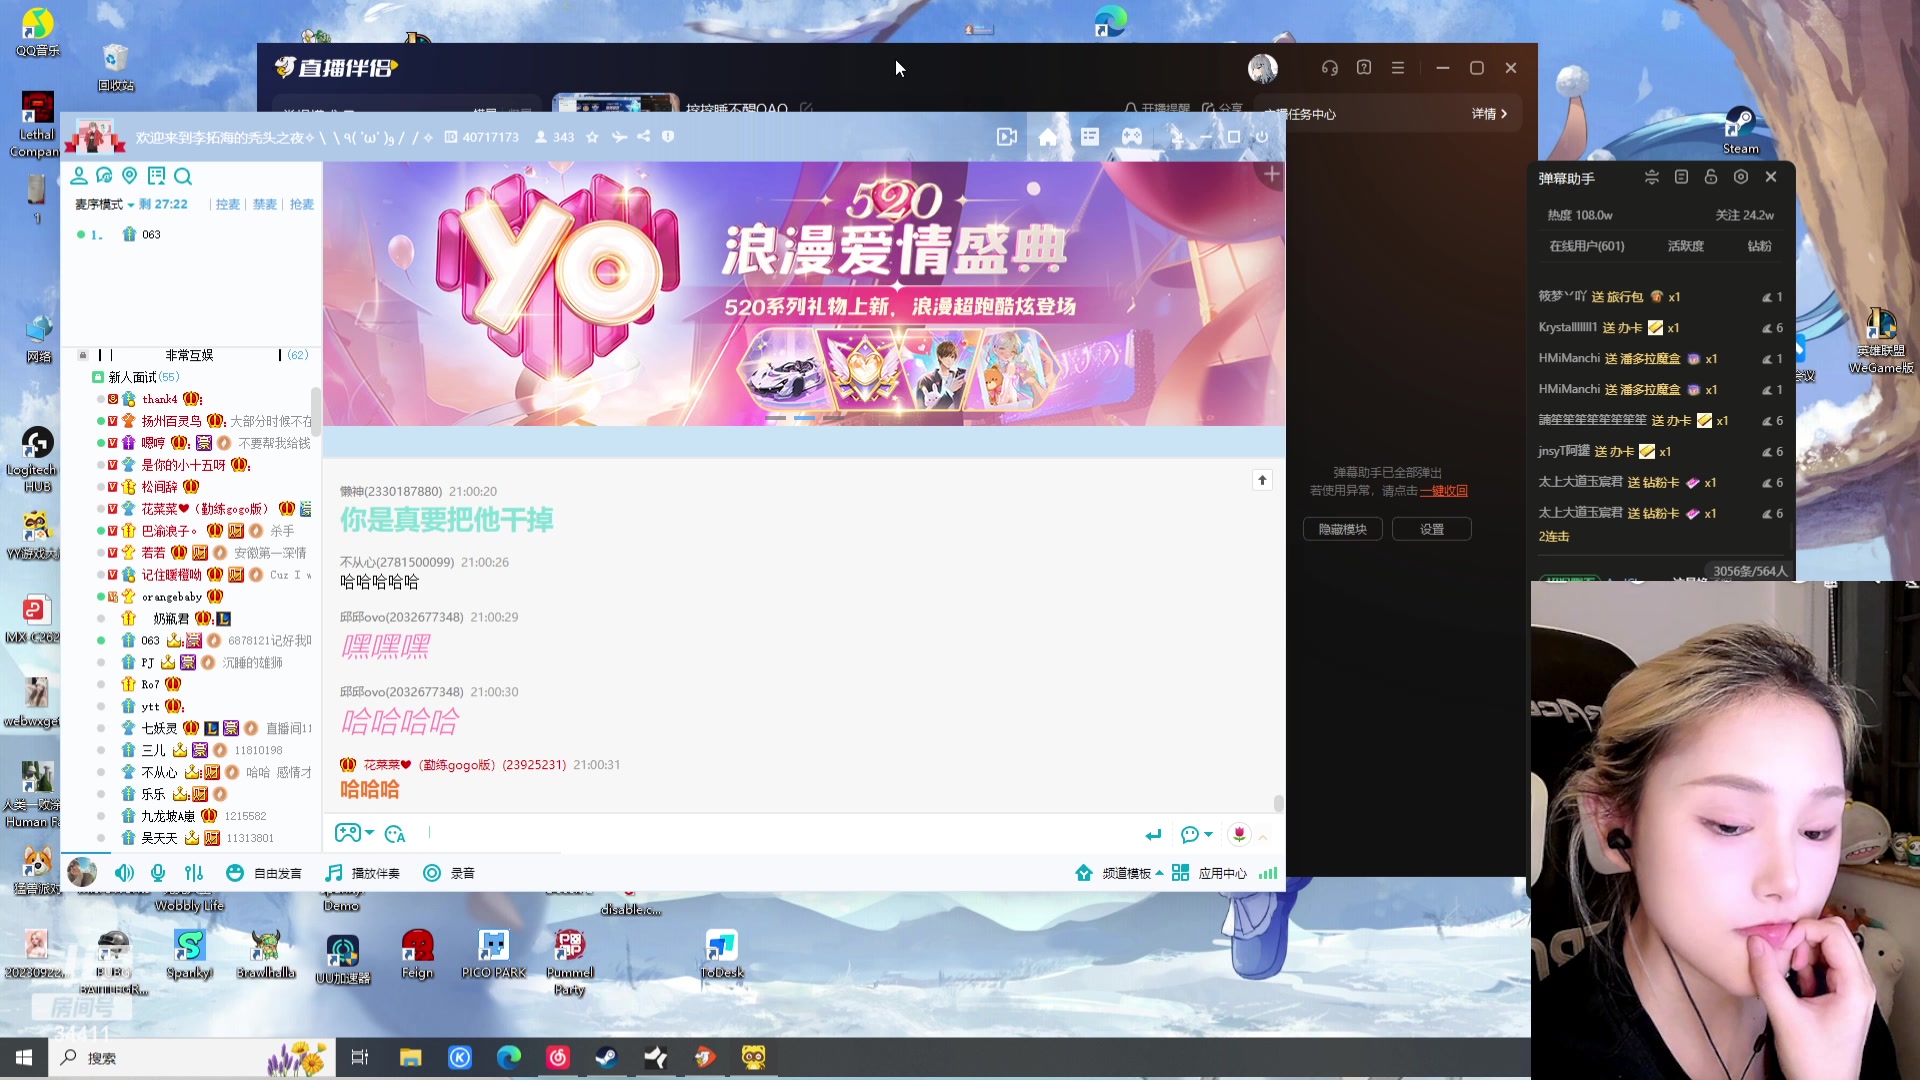Mute the speaker volume icon
Image resolution: width=1920 pixels, height=1080 pixels.
(124, 873)
